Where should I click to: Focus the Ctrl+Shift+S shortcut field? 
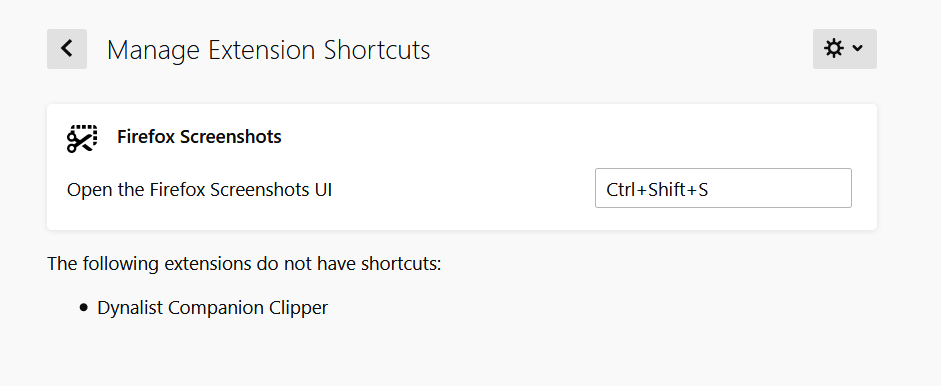click(723, 188)
